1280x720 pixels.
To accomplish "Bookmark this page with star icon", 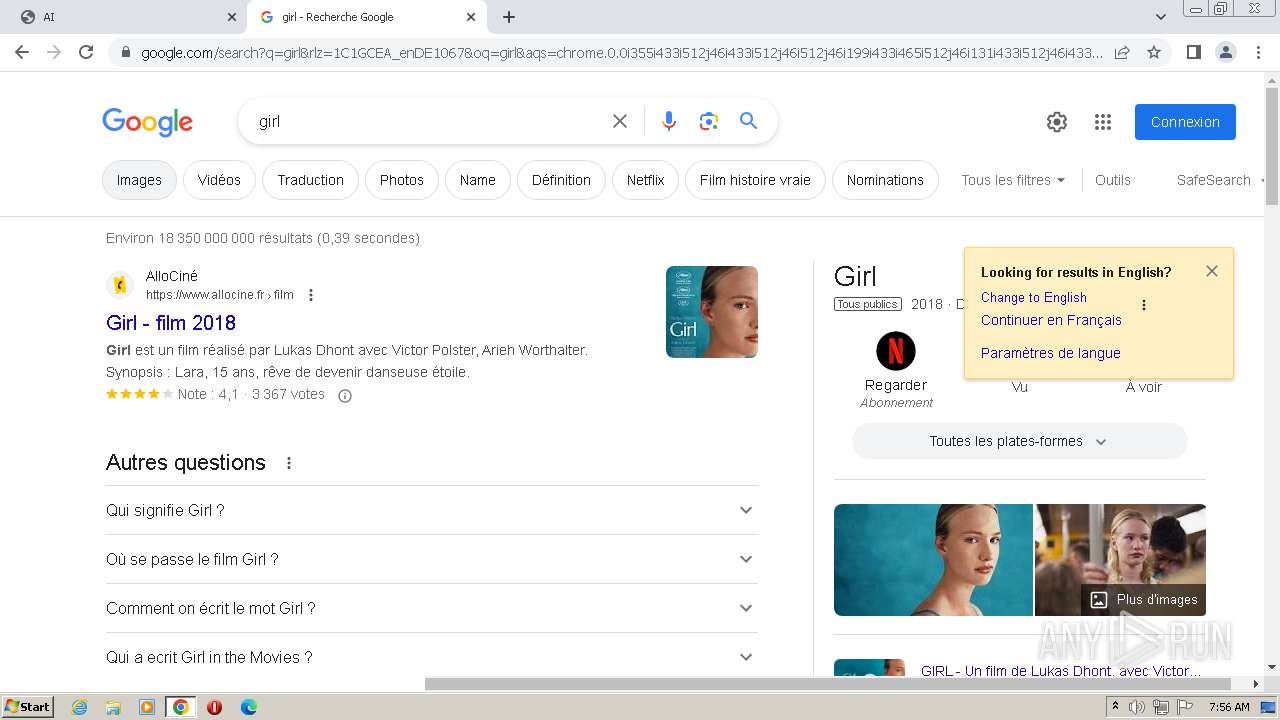I will [x=1154, y=52].
